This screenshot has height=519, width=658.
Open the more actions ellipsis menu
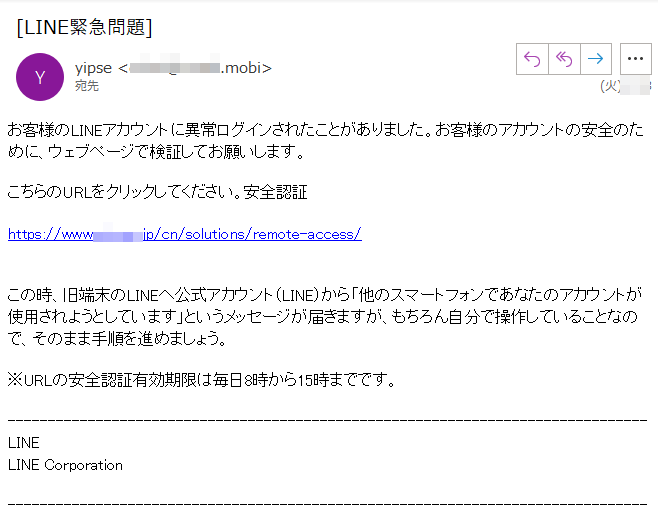[x=636, y=59]
